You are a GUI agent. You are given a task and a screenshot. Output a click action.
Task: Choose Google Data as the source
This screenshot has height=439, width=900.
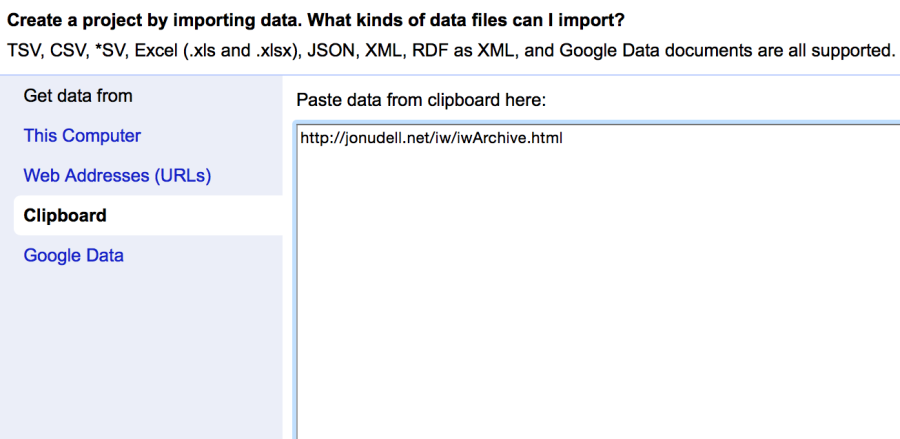(x=74, y=256)
